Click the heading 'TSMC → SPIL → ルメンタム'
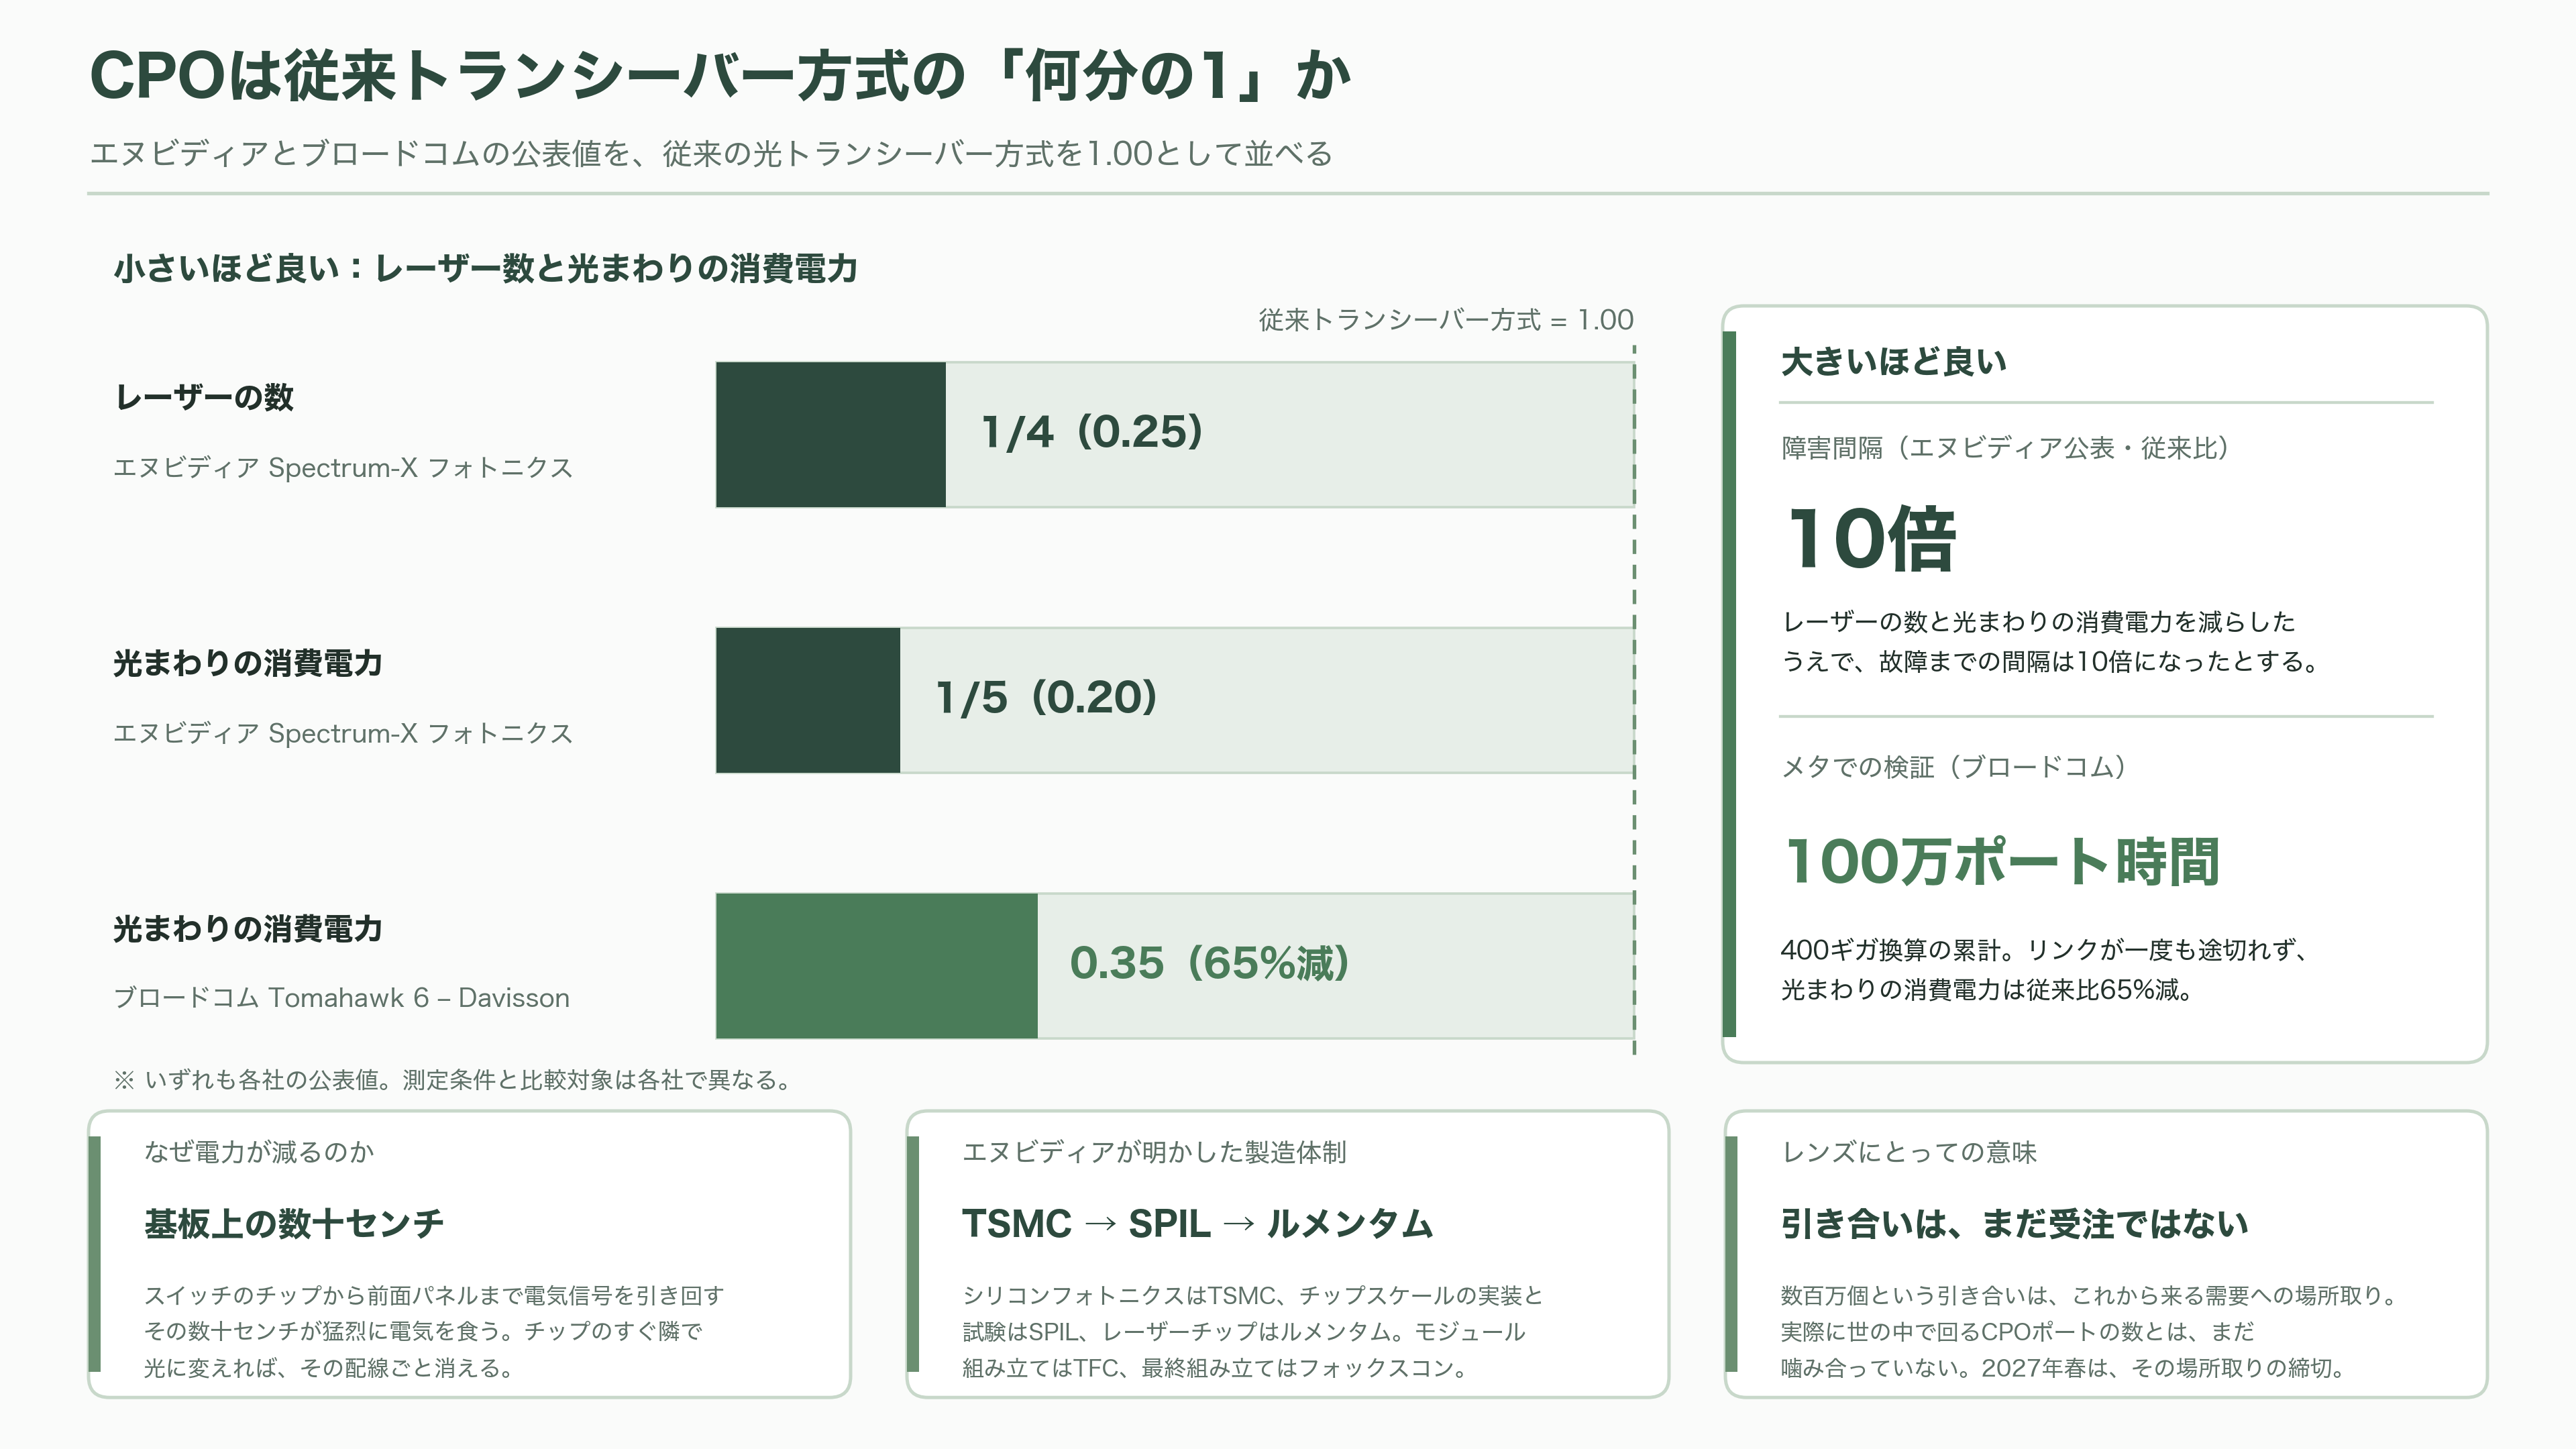2576x1449 pixels. (1197, 1224)
